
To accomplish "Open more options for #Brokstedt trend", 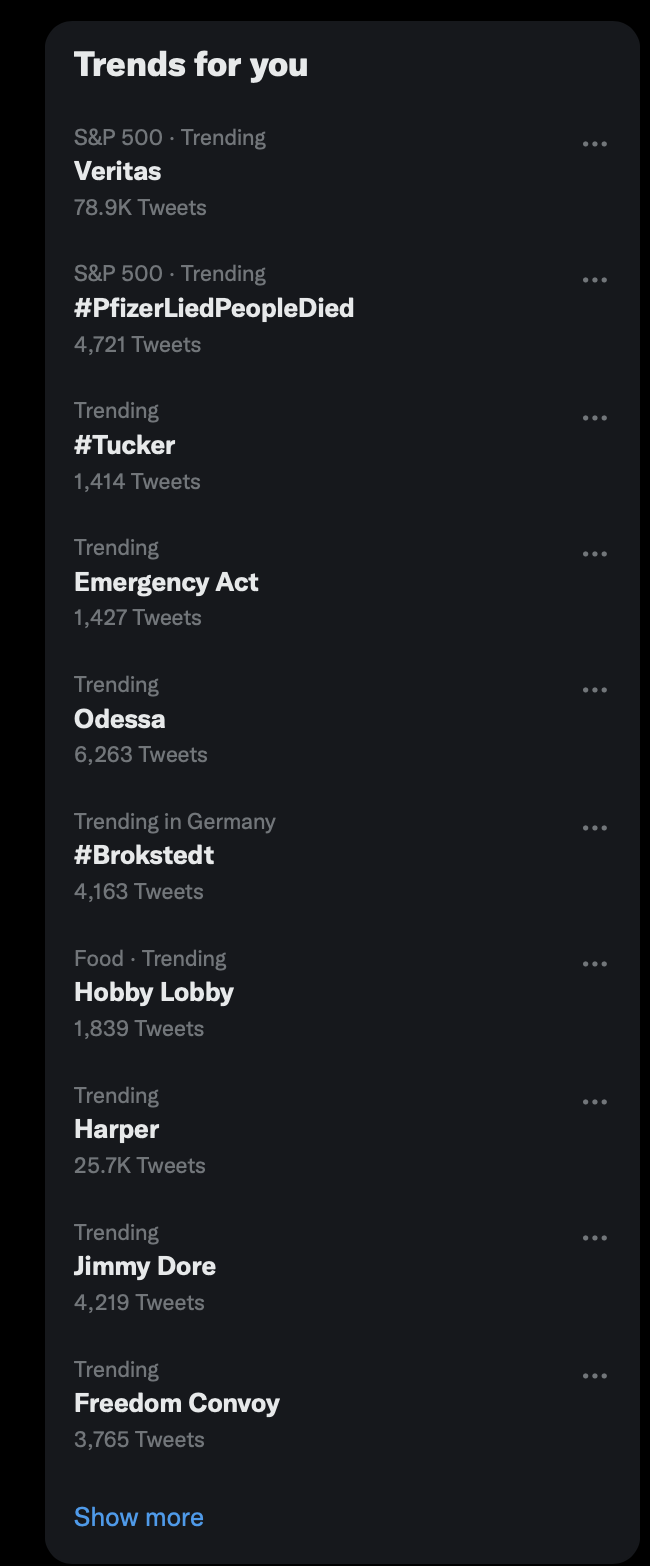I will (x=595, y=827).
